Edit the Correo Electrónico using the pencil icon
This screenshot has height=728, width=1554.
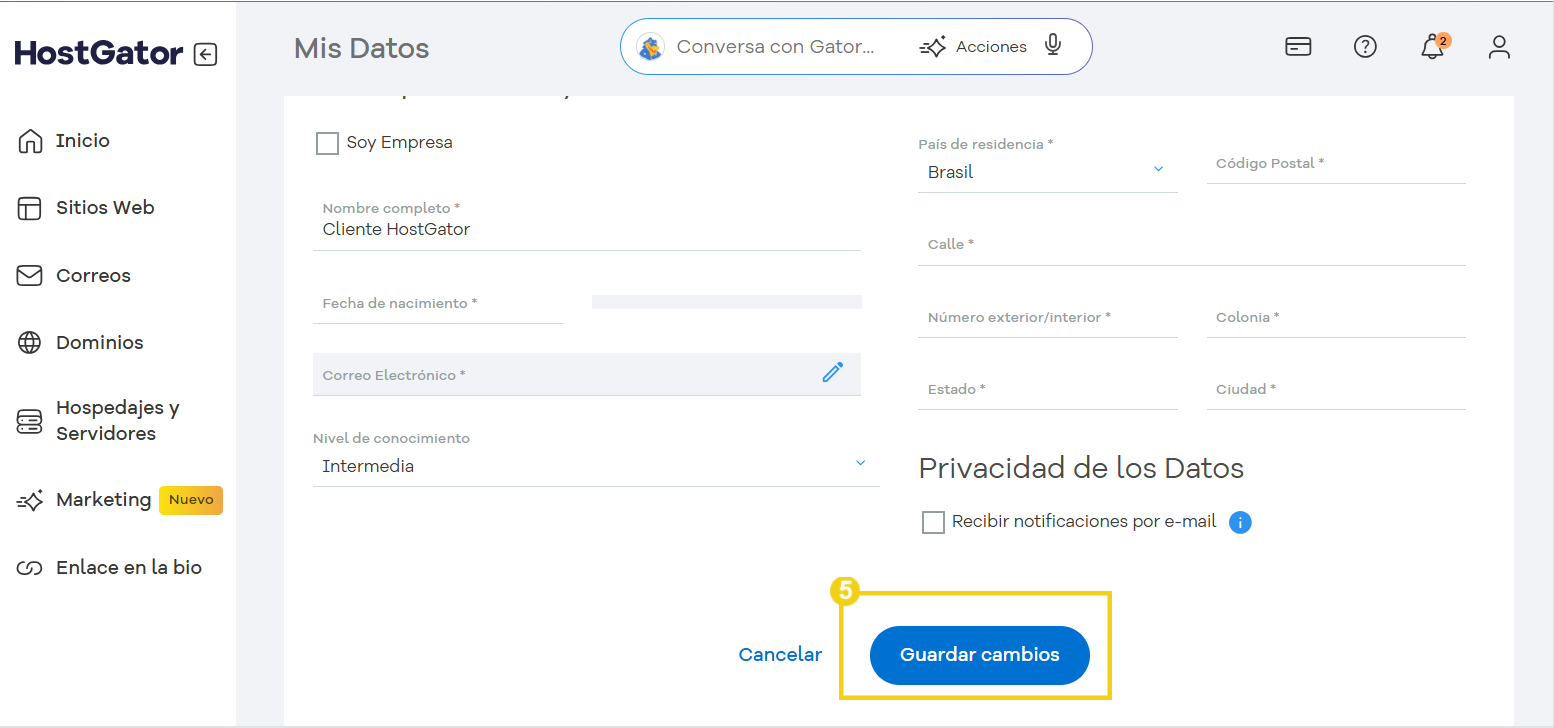coord(833,372)
